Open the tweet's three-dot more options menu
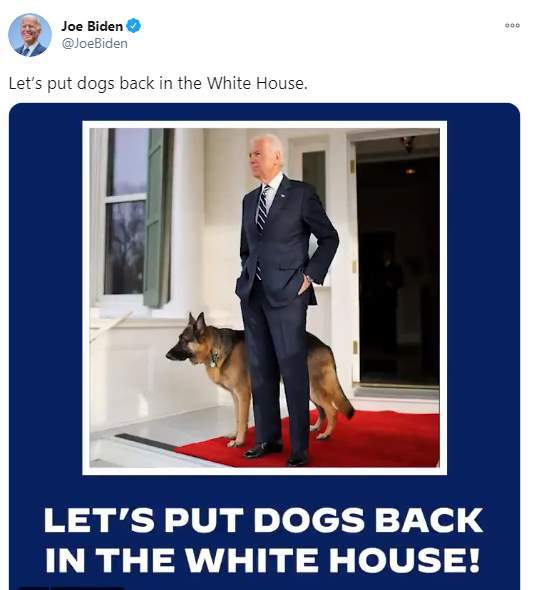The width and height of the screenshot is (544, 590). (512, 26)
